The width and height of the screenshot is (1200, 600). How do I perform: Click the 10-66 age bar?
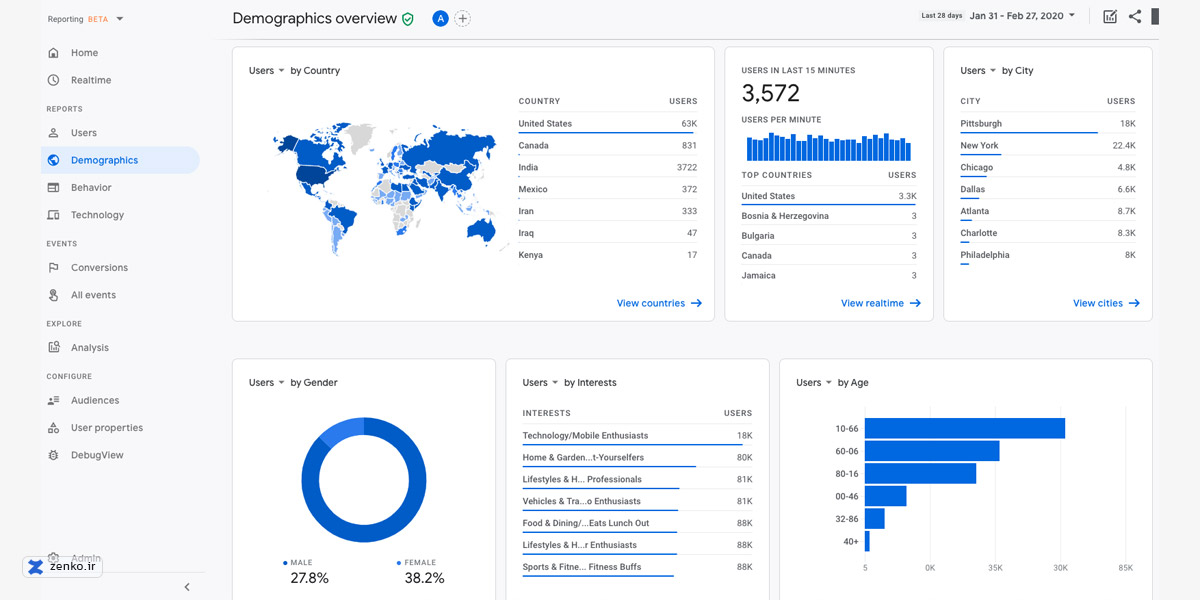tap(964, 428)
